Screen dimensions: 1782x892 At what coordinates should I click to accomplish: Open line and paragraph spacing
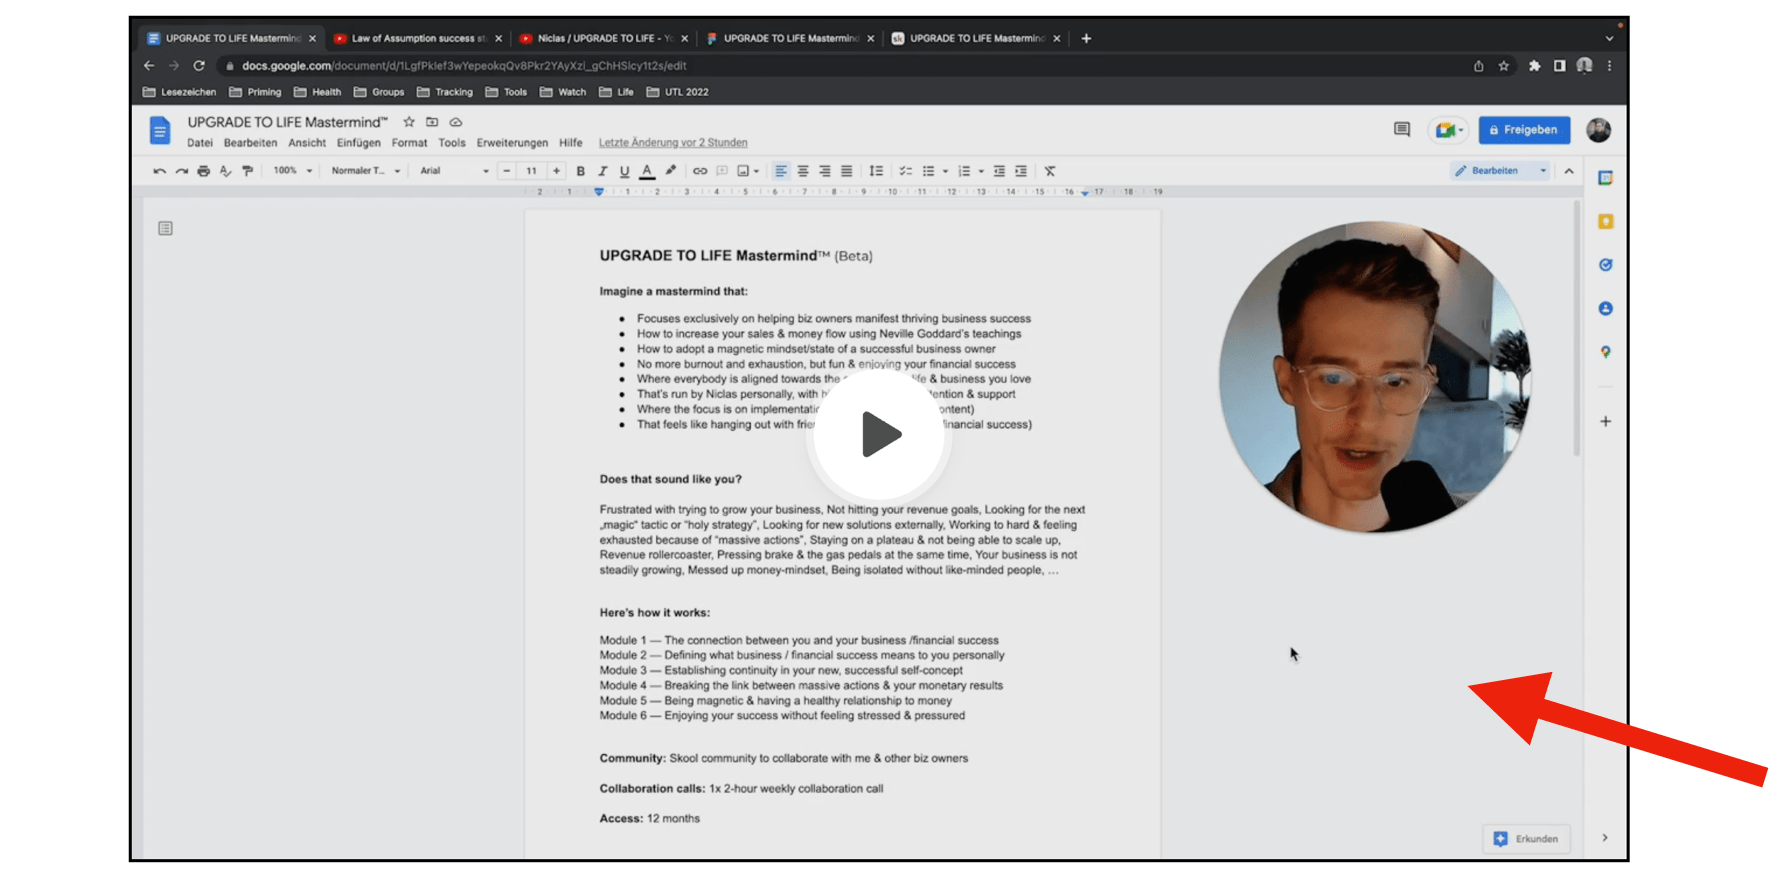876,171
